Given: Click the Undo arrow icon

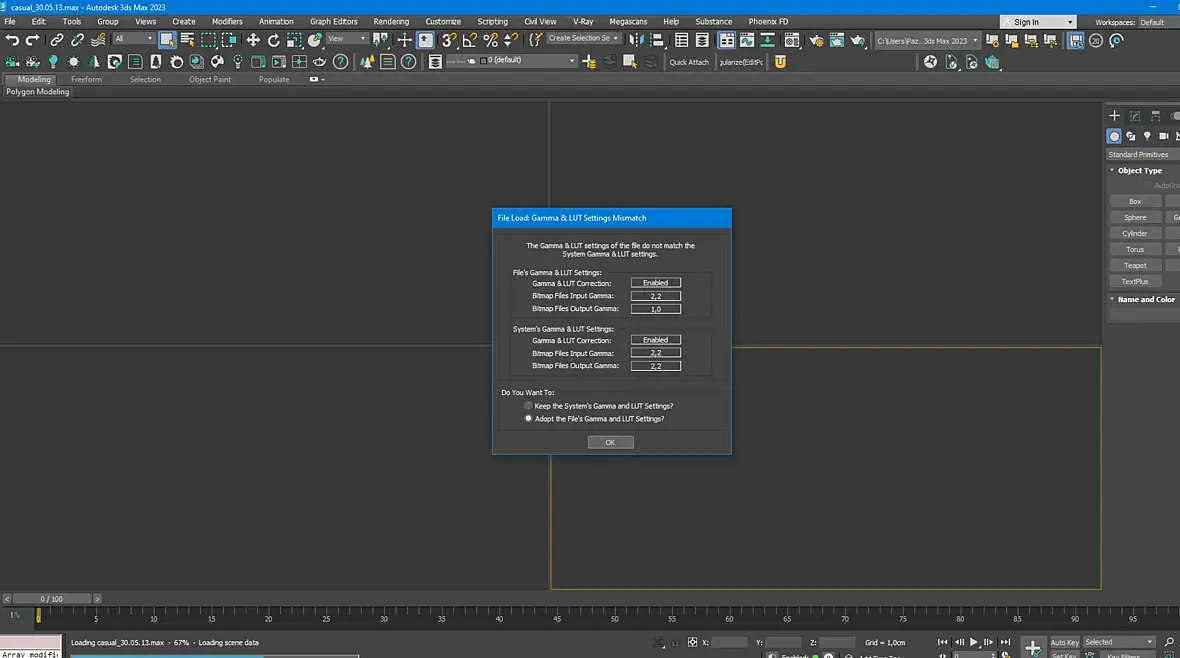Looking at the screenshot, I should click(x=12, y=40).
